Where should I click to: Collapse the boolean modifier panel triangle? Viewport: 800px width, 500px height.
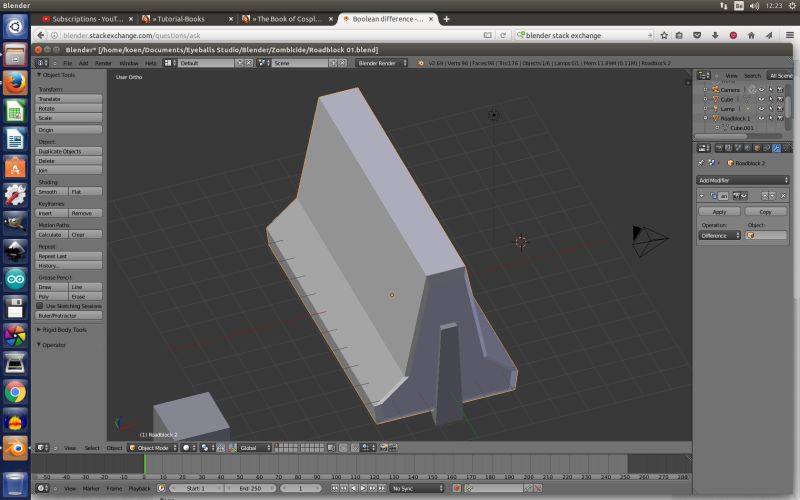(x=702, y=196)
